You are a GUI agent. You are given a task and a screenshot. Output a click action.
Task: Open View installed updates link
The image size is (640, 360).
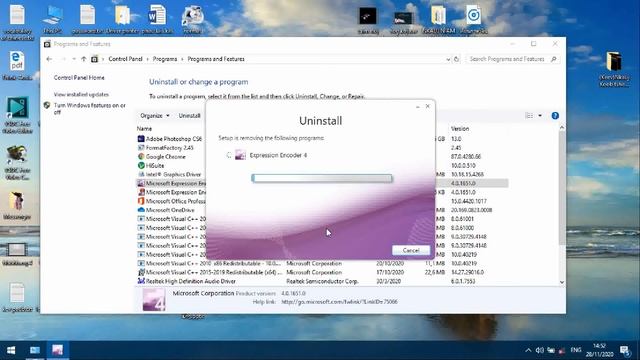[x=81, y=94]
